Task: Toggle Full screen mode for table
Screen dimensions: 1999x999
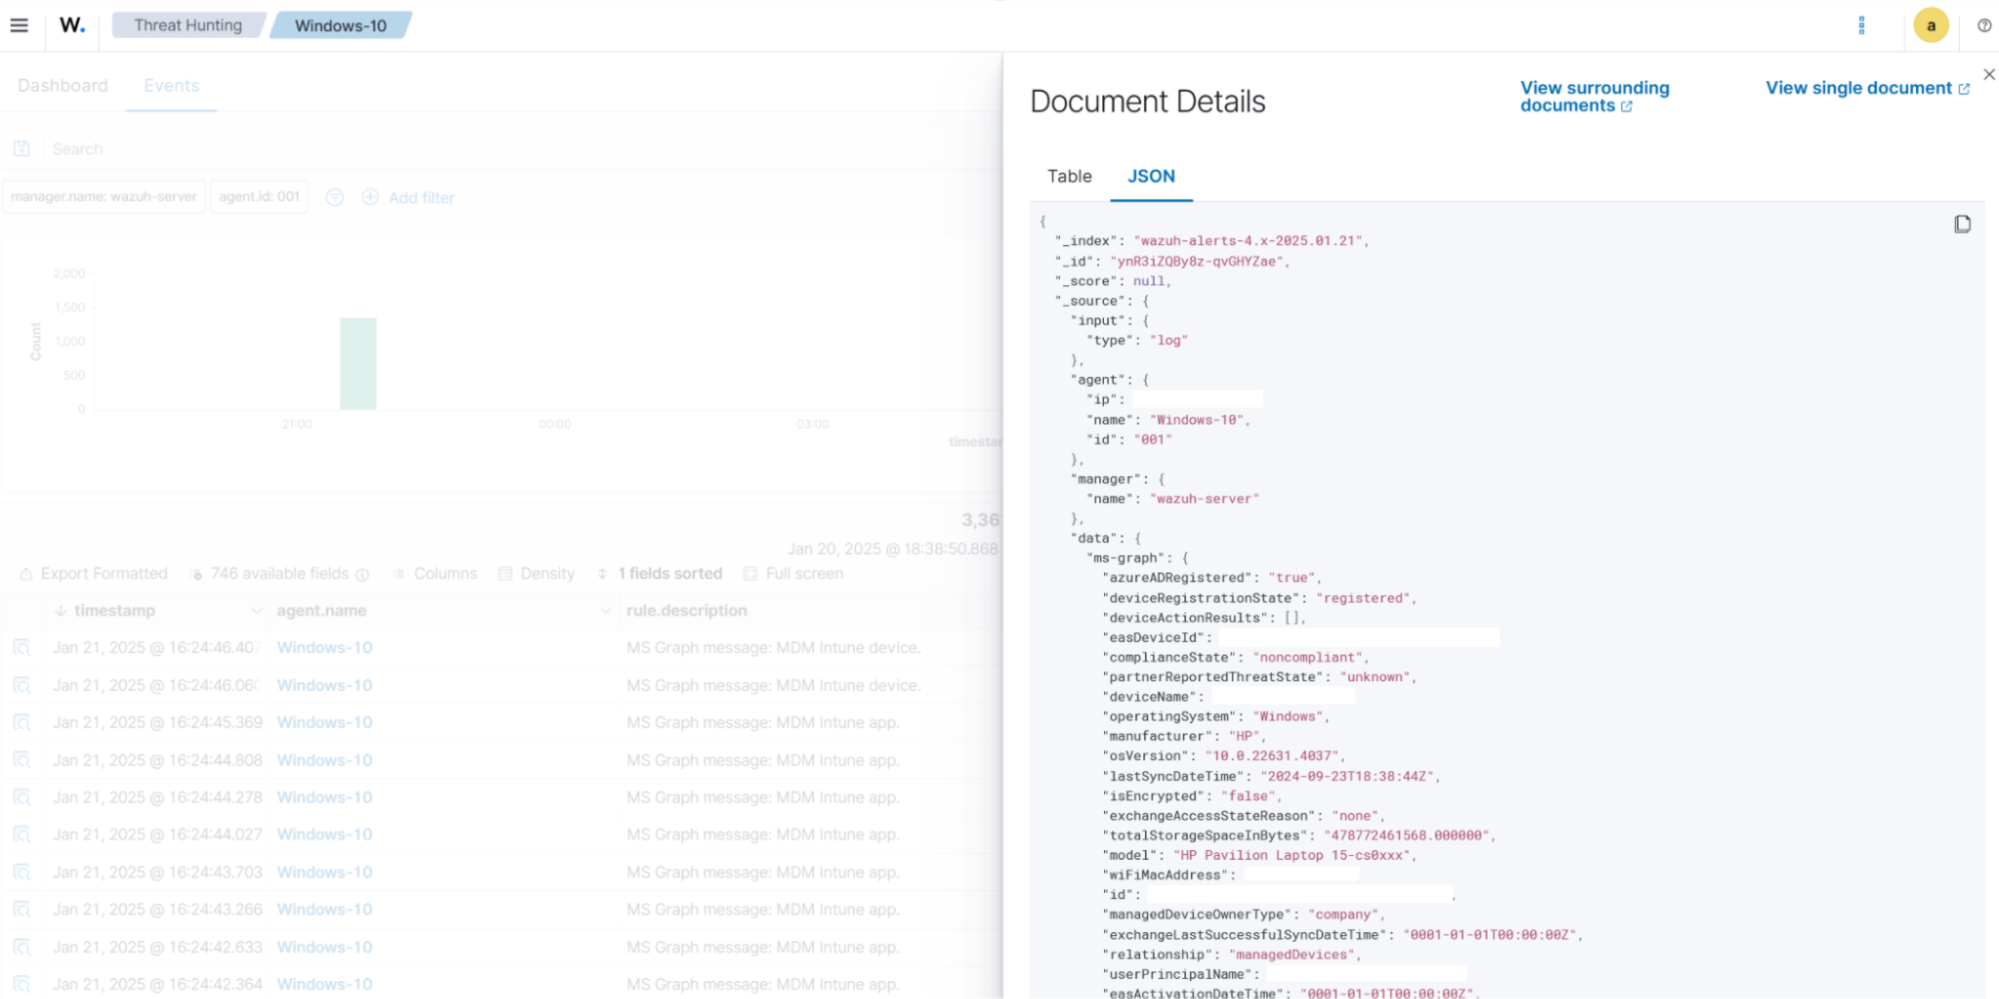Action: [794, 574]
